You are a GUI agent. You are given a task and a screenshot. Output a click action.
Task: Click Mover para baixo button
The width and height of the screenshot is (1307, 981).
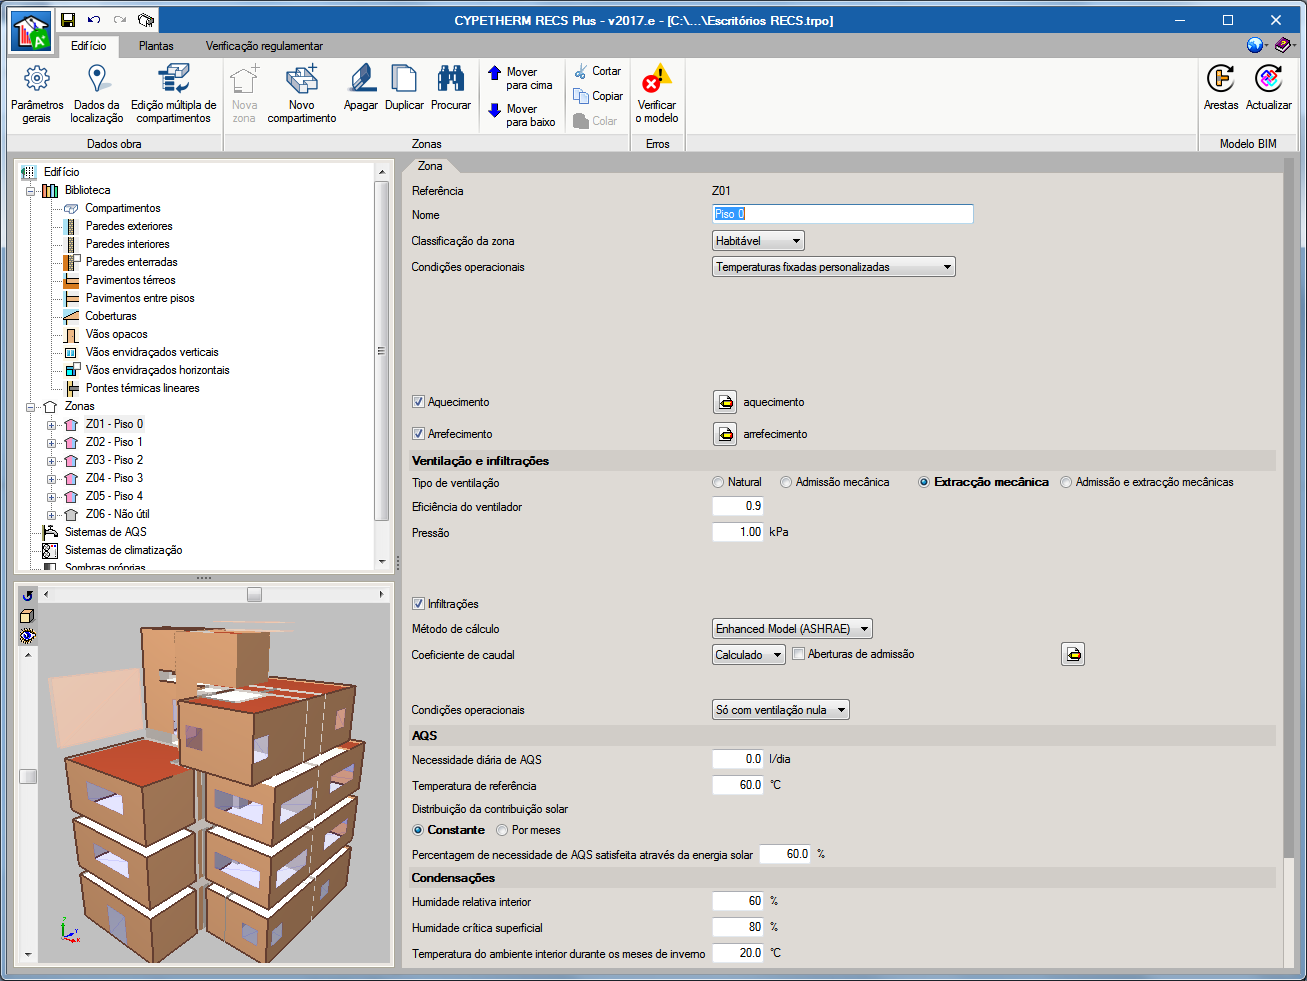521,115
